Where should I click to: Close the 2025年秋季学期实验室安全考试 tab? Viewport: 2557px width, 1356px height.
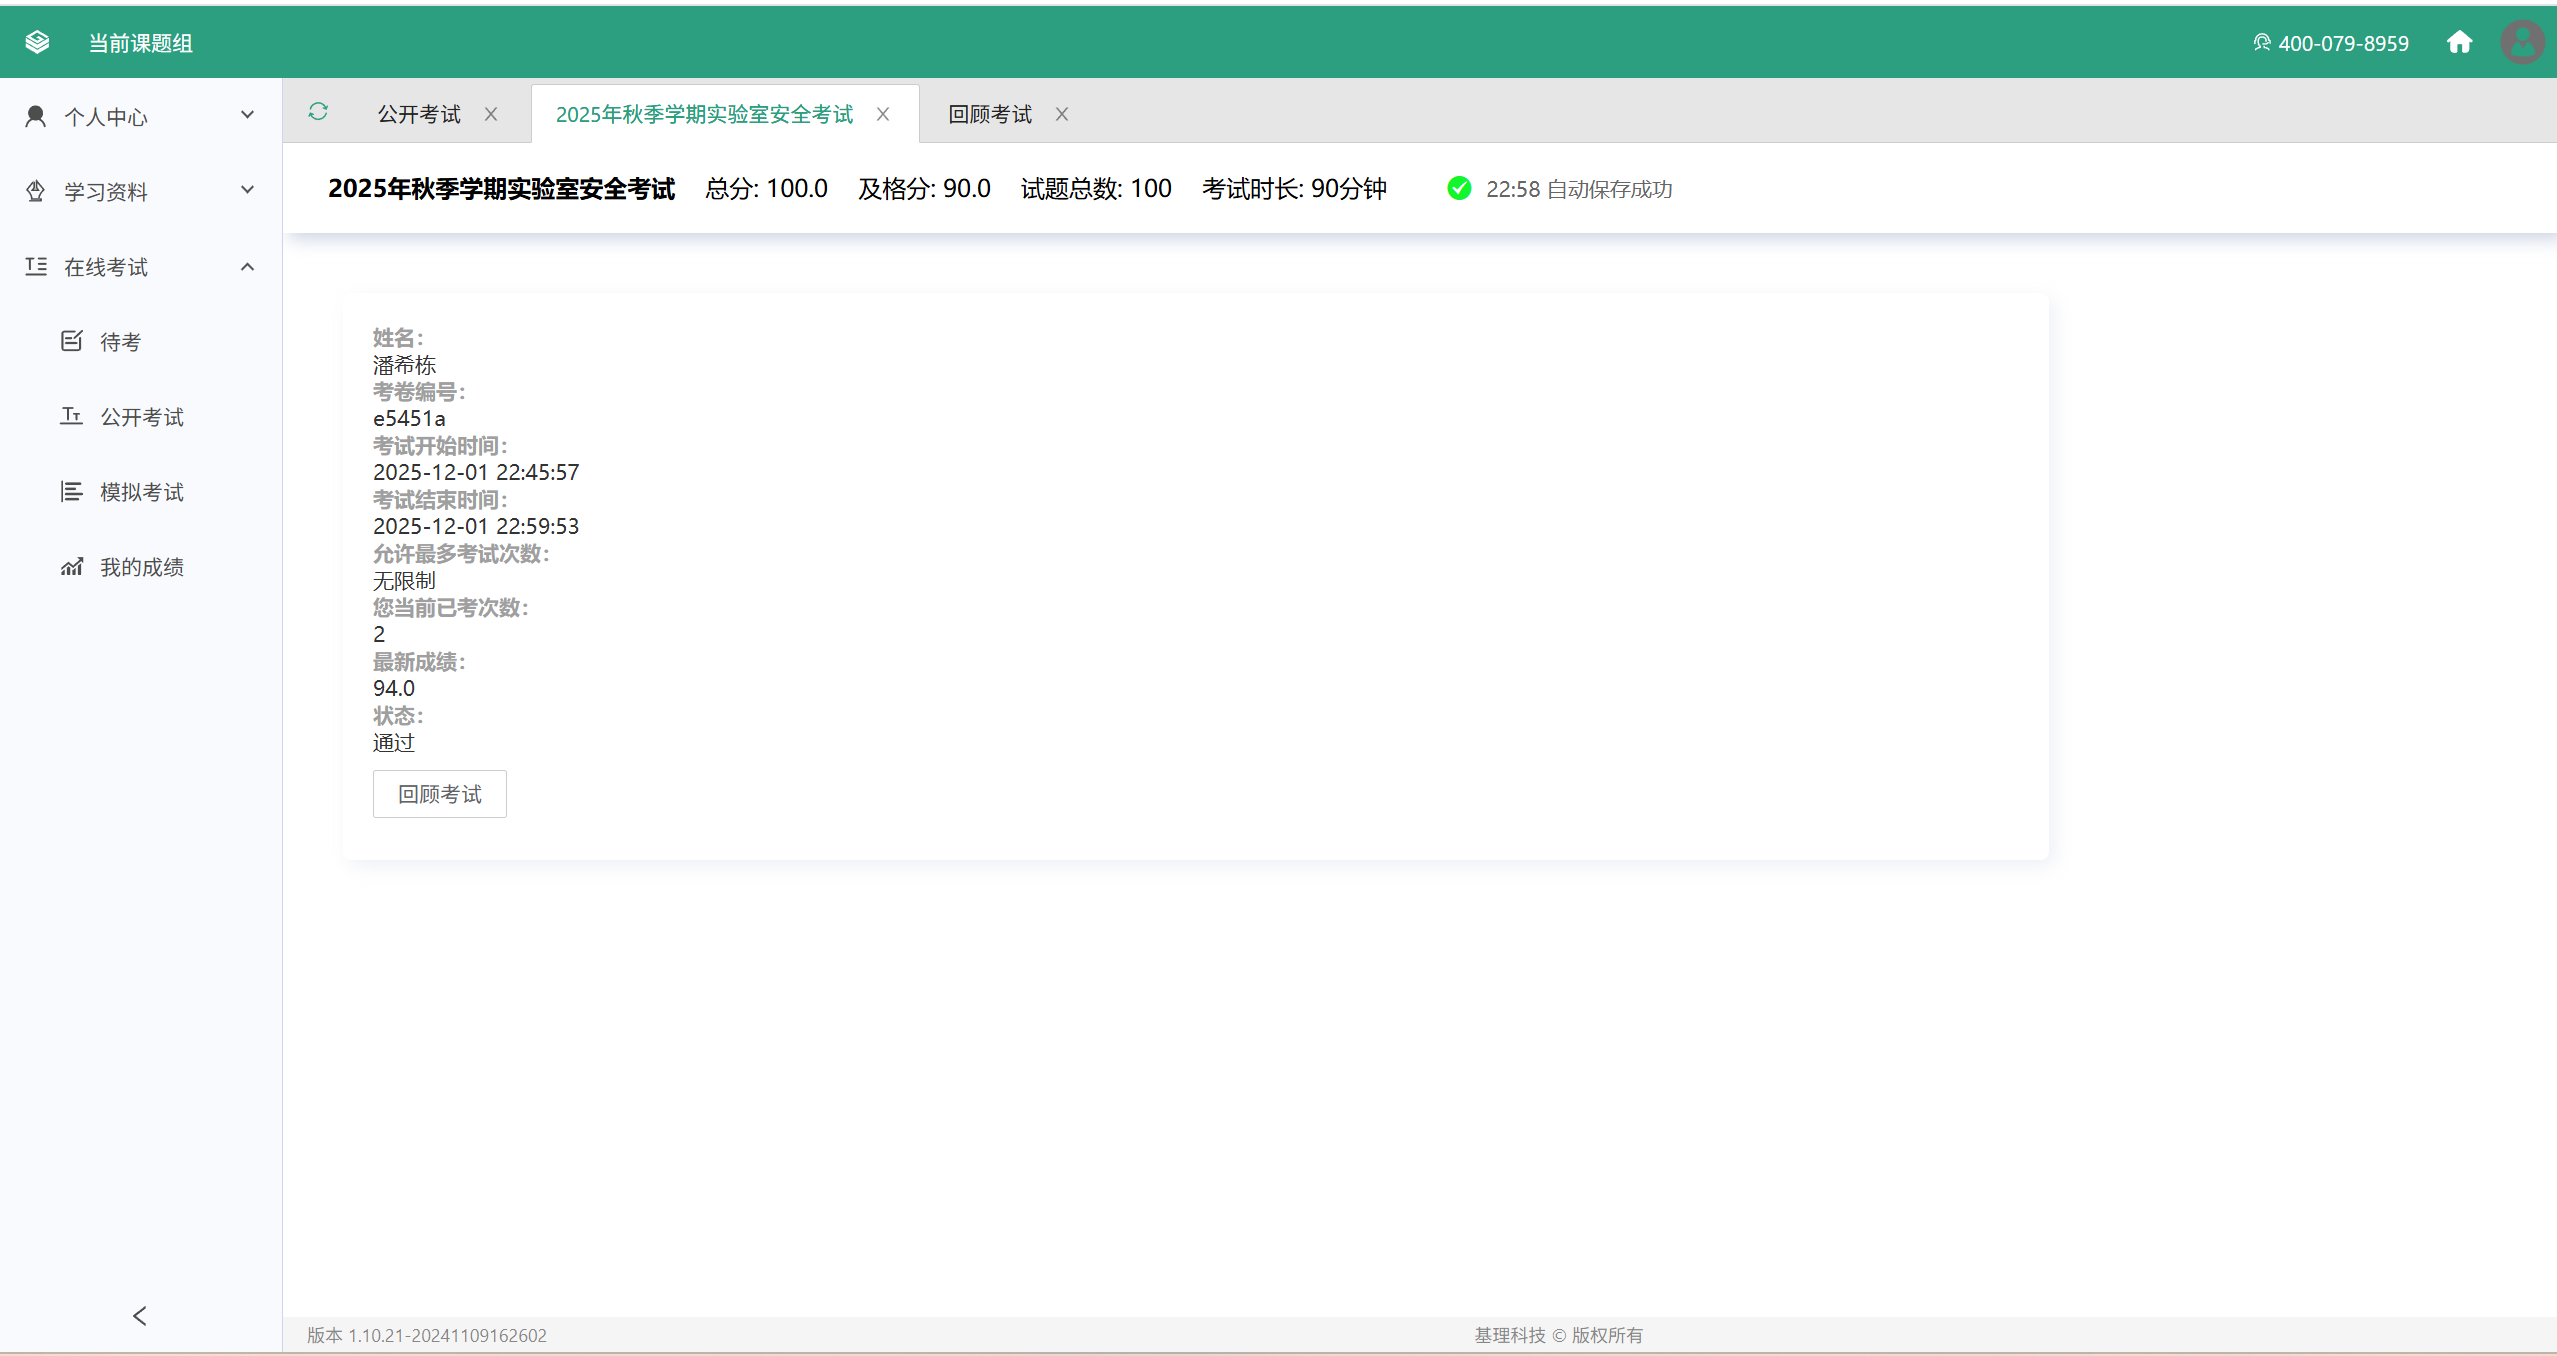tap(883, 114)
